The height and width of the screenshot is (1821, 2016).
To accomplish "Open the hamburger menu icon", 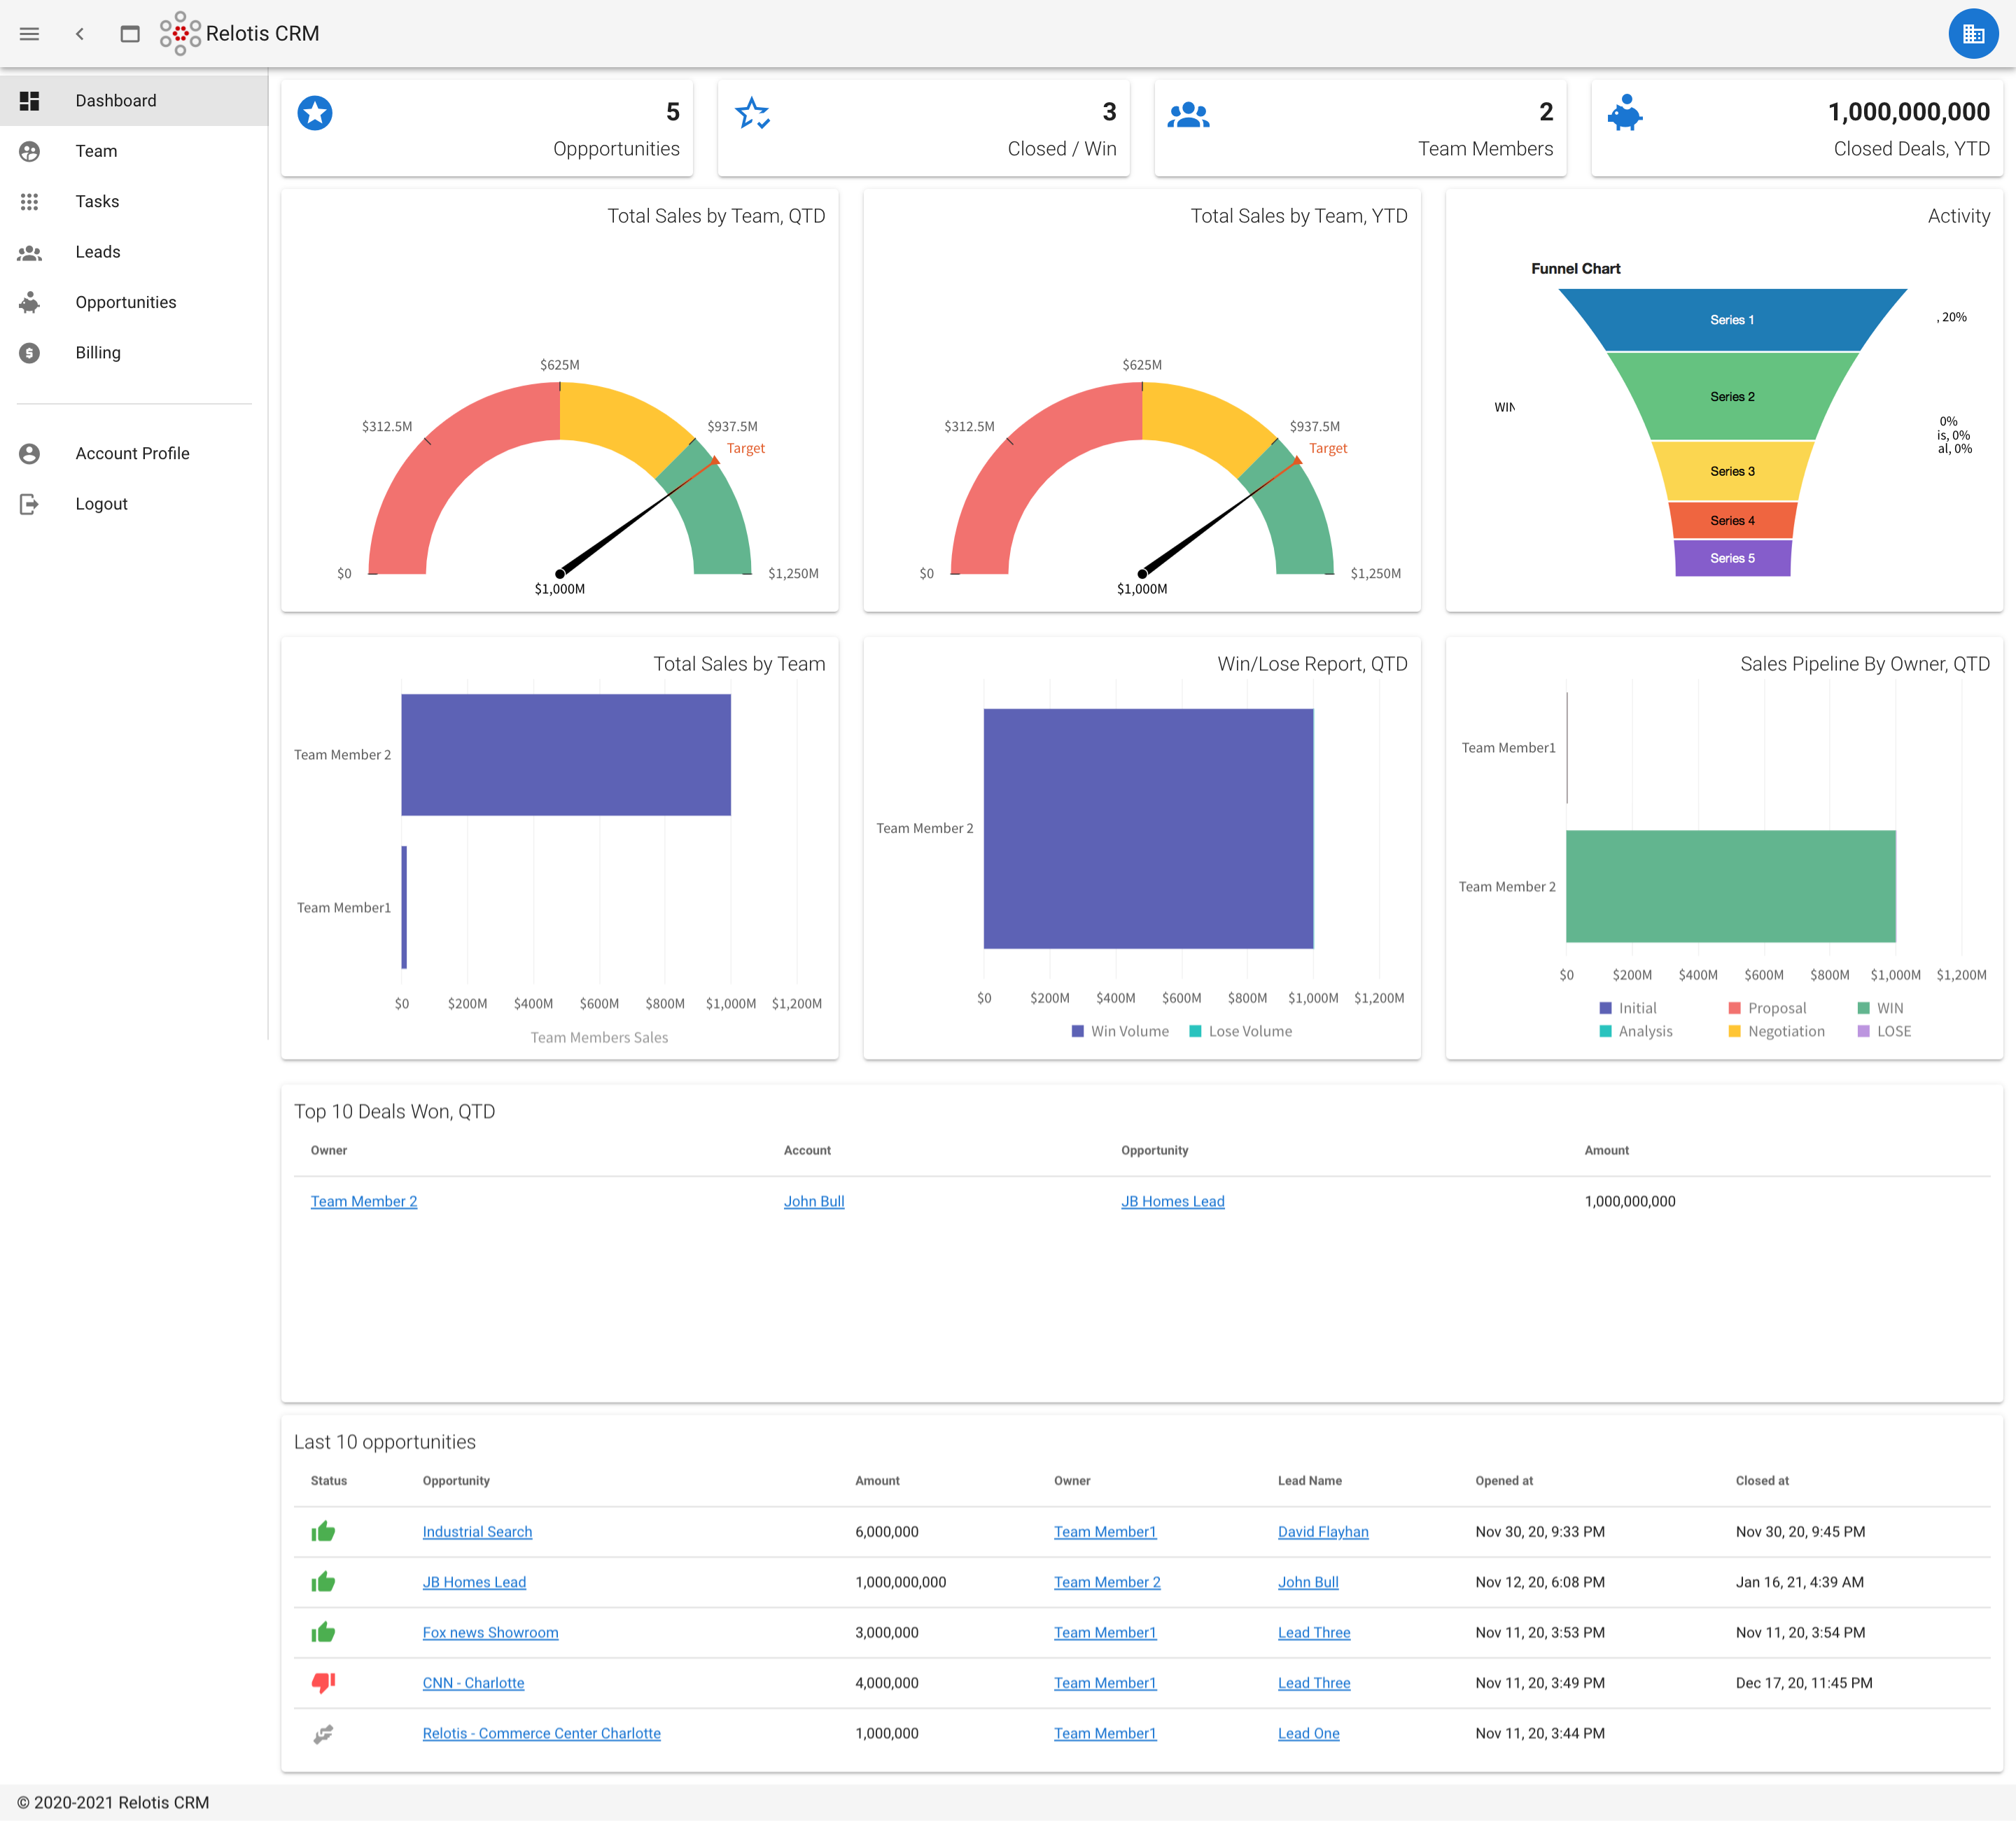I will pyautogui.click(x=29, y=34).
